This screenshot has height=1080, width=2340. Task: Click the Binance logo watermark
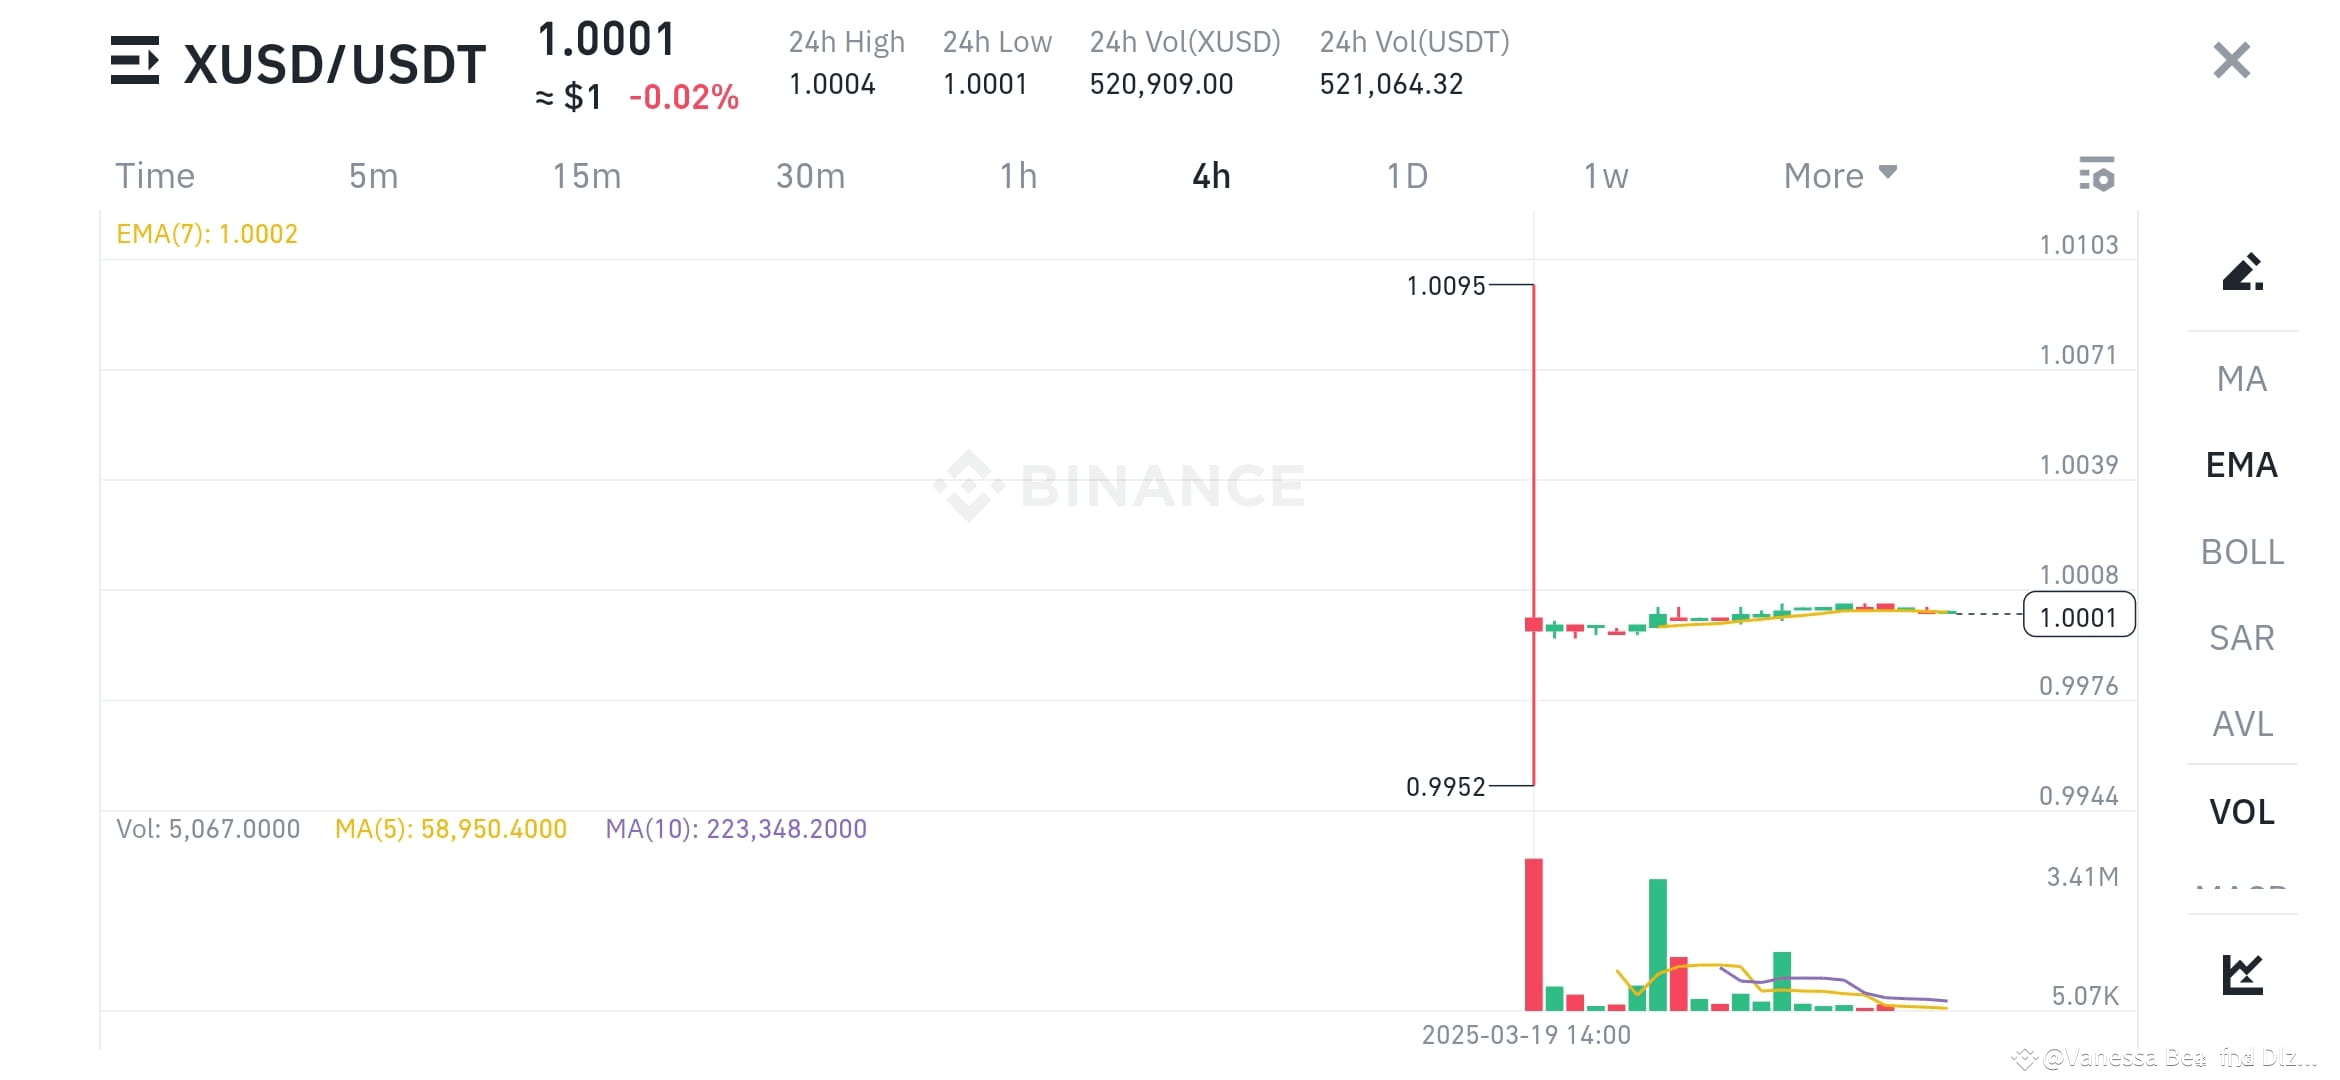1120,484
